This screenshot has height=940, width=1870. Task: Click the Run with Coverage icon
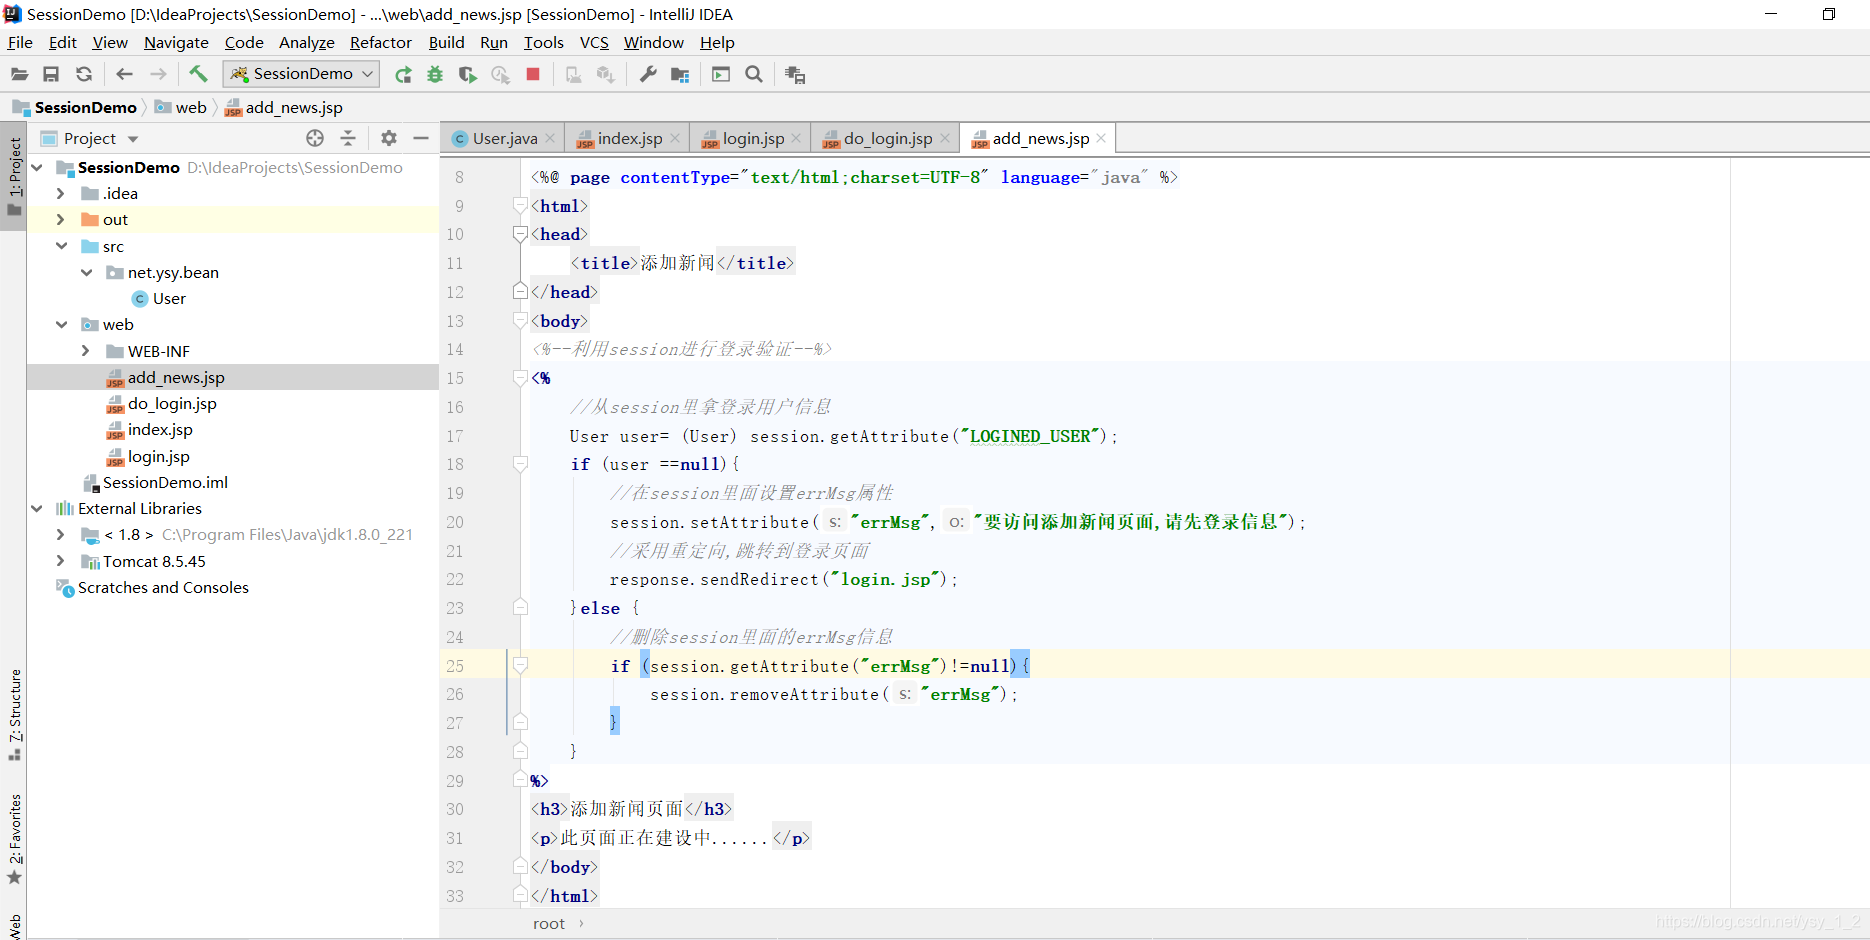click(467, 75)
